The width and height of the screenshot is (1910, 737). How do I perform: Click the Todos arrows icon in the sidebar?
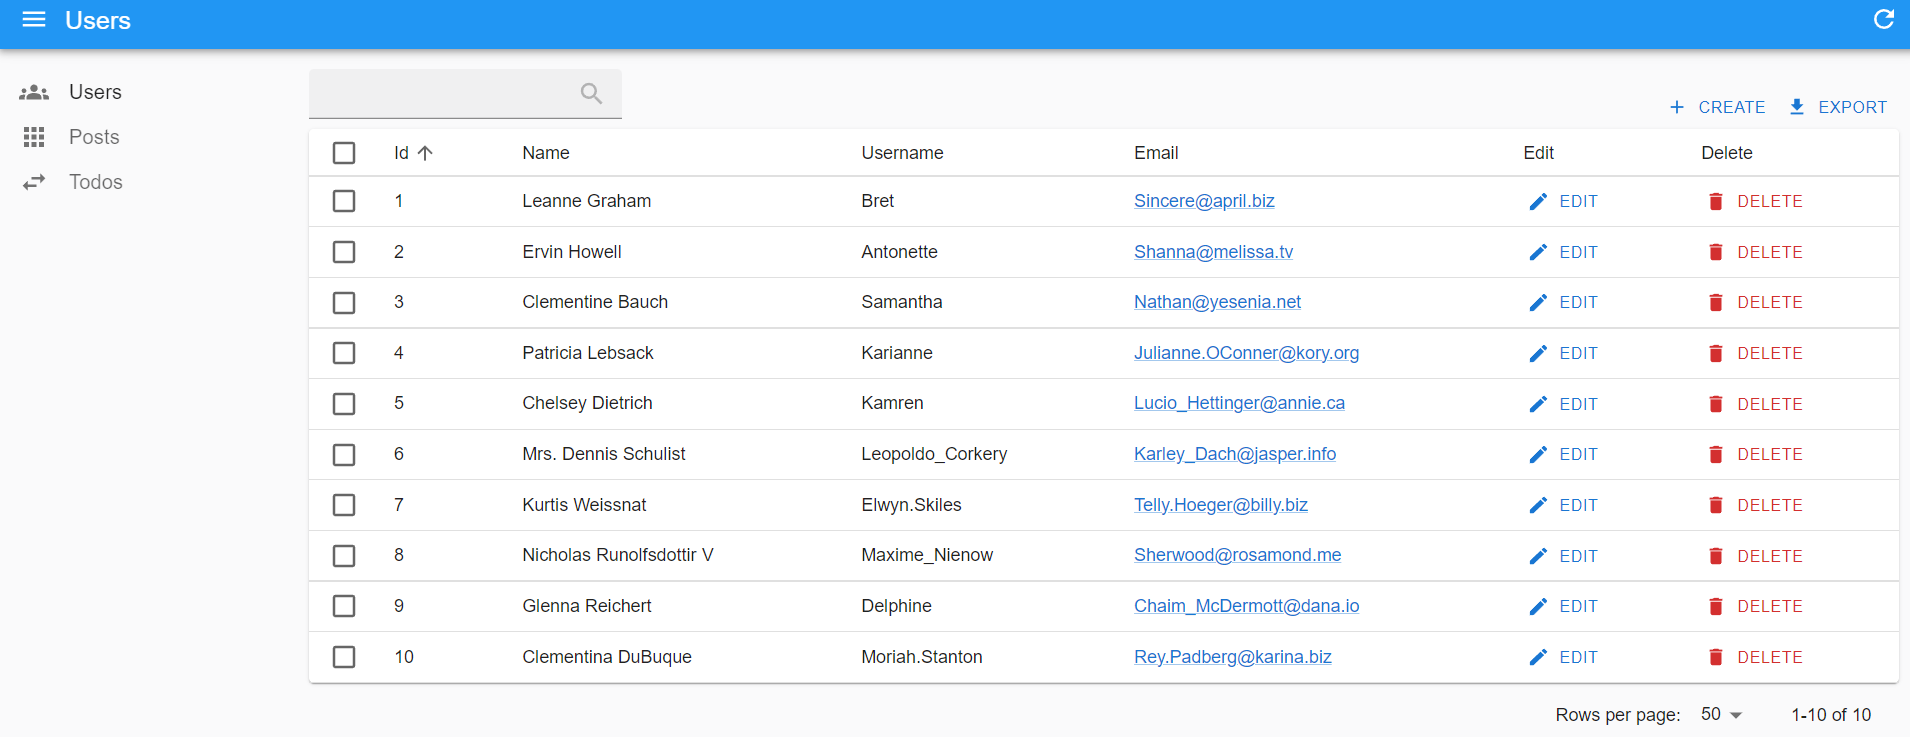[x=34, y=182]
